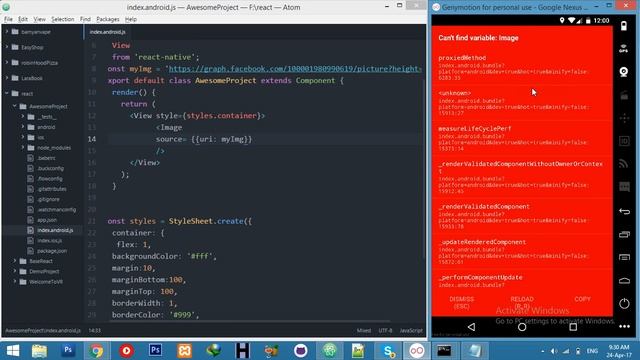Click the Genymotion menu side icon
This screenshot has width=640, height=360.
tap(624, 257)
